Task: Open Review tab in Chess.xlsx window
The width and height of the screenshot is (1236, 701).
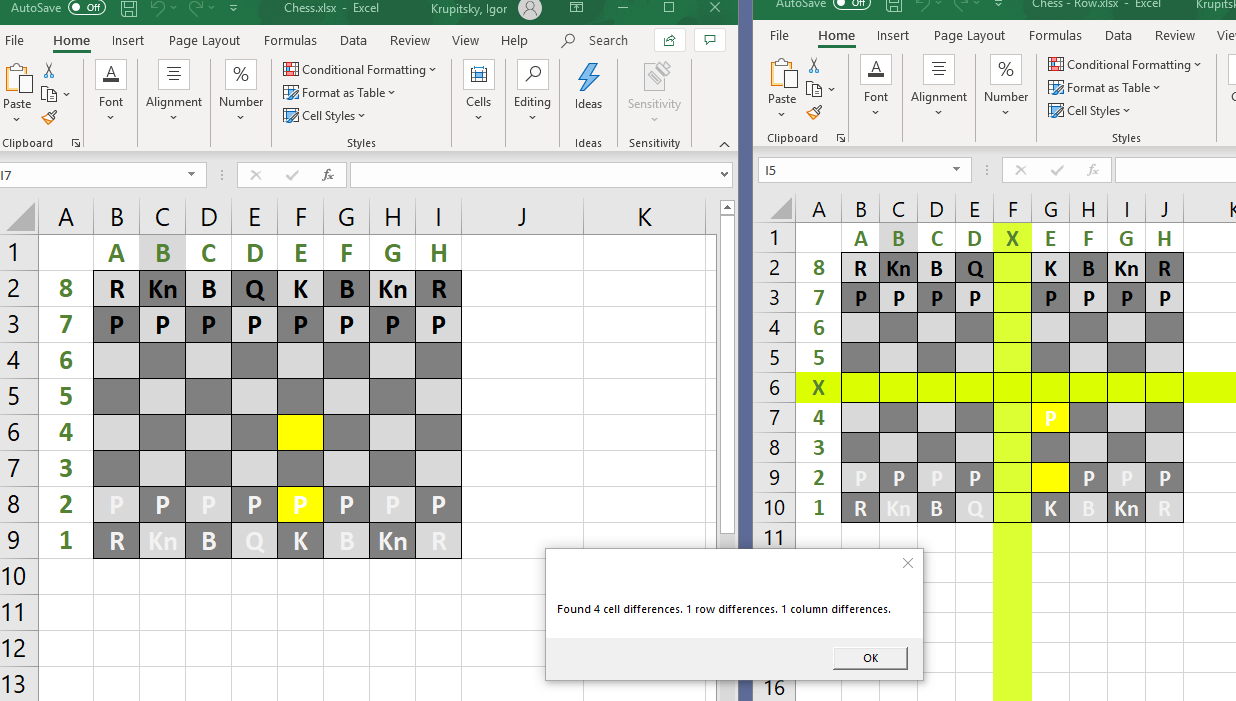Action: 410,41
